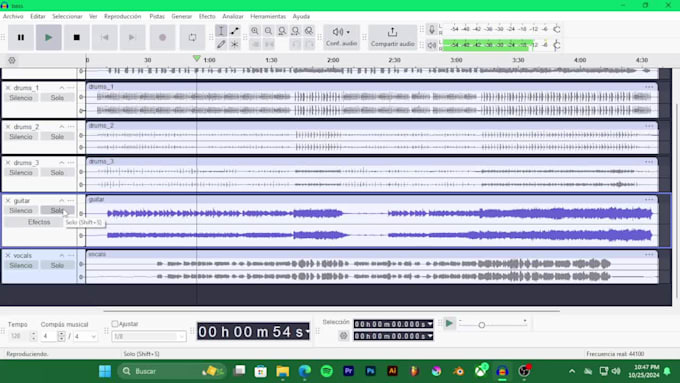This screenshot has height=383, width=680.
Task: Select the Selection (I-beam) tool
Action: click(221, 31)
